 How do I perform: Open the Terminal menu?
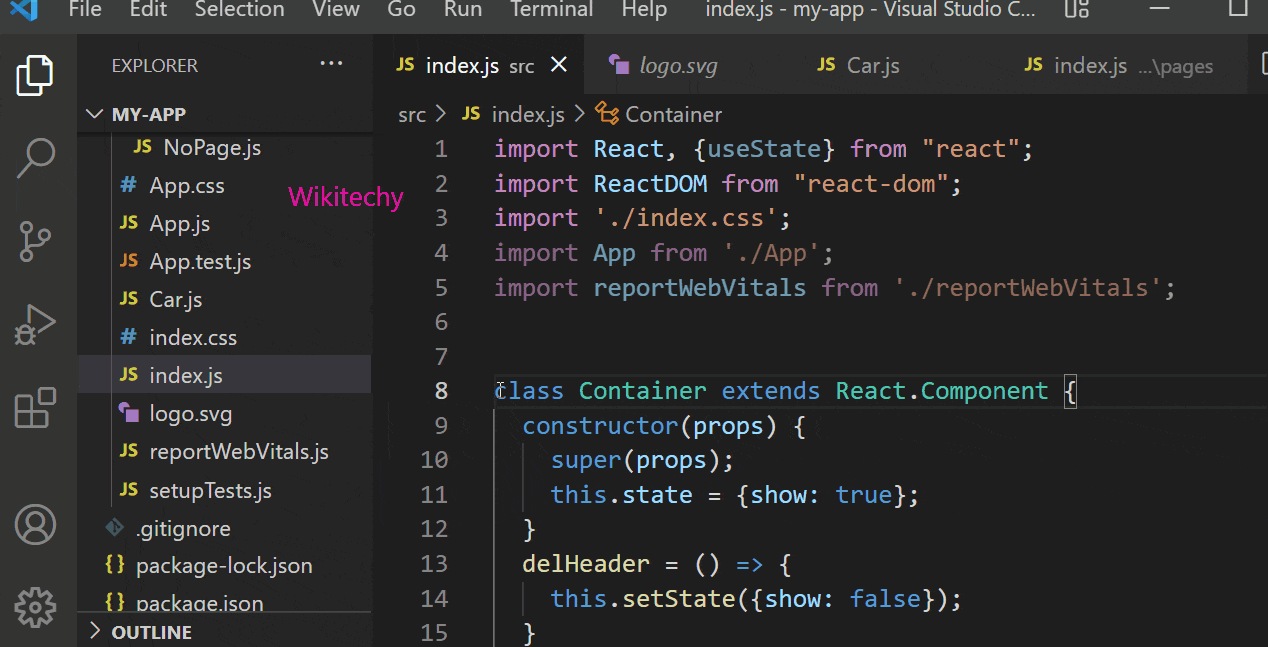[x=551, y=10]
